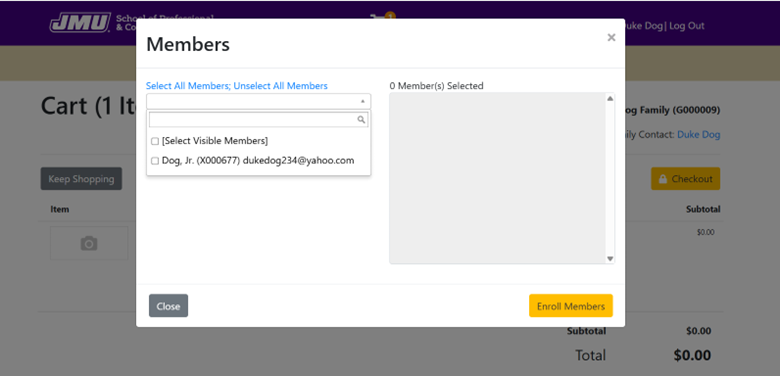Click the Log Out link
780x376 pixels.
point(687,26)
